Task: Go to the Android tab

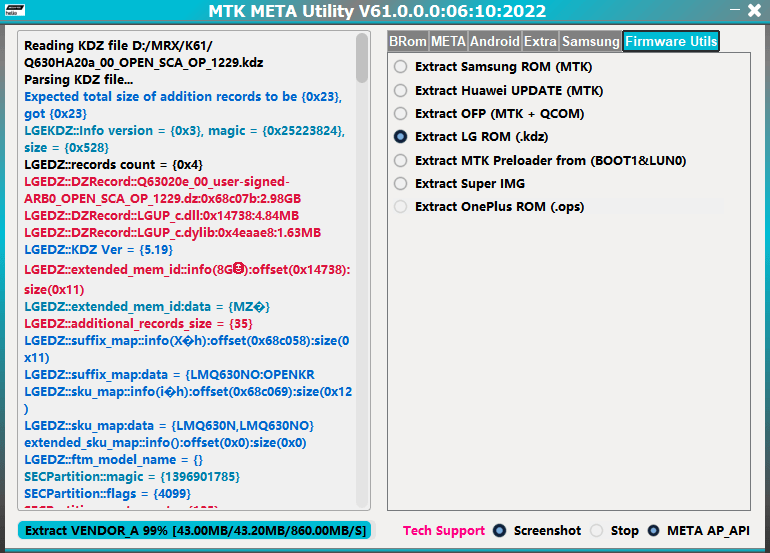Action: tap(495, 41)
